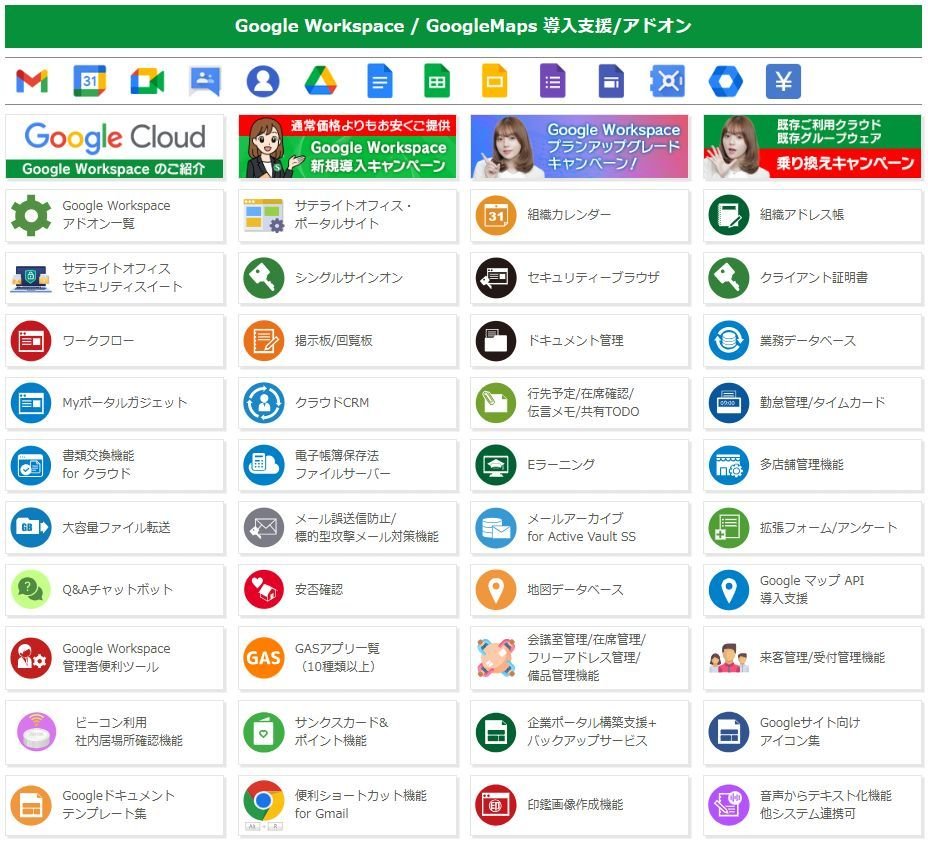Image resolution: width=928 pixels, height=843 pixels.
Task: Open サテライトオフィス セキュリティスイート link
Action: [x=115, y=278]
